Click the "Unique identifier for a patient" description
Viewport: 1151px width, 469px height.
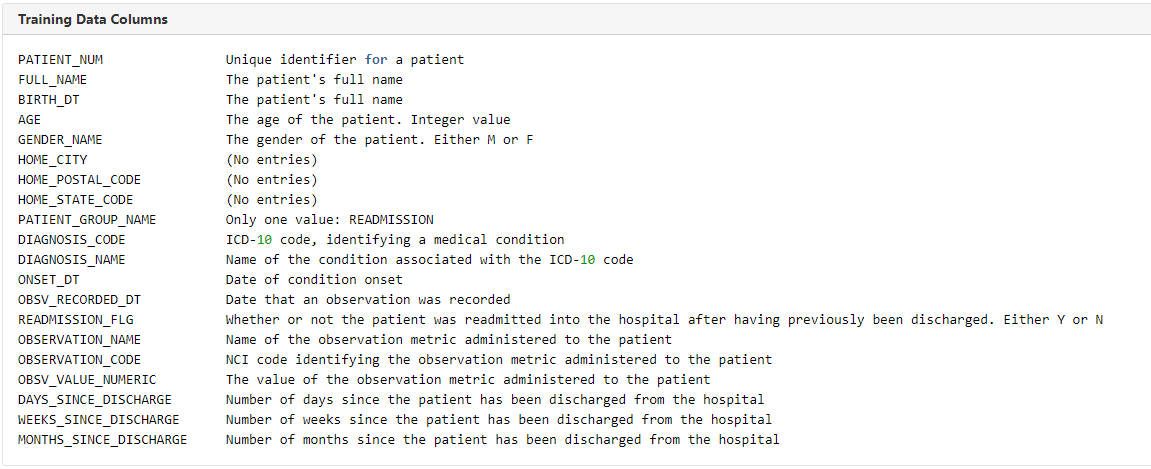(345, 60)
